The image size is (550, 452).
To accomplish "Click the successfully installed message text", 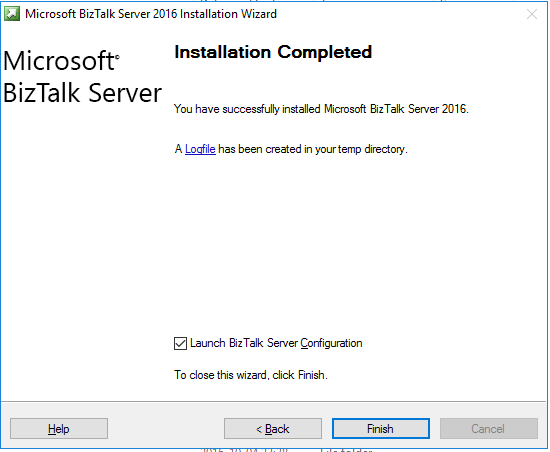I will coord(321,109).
